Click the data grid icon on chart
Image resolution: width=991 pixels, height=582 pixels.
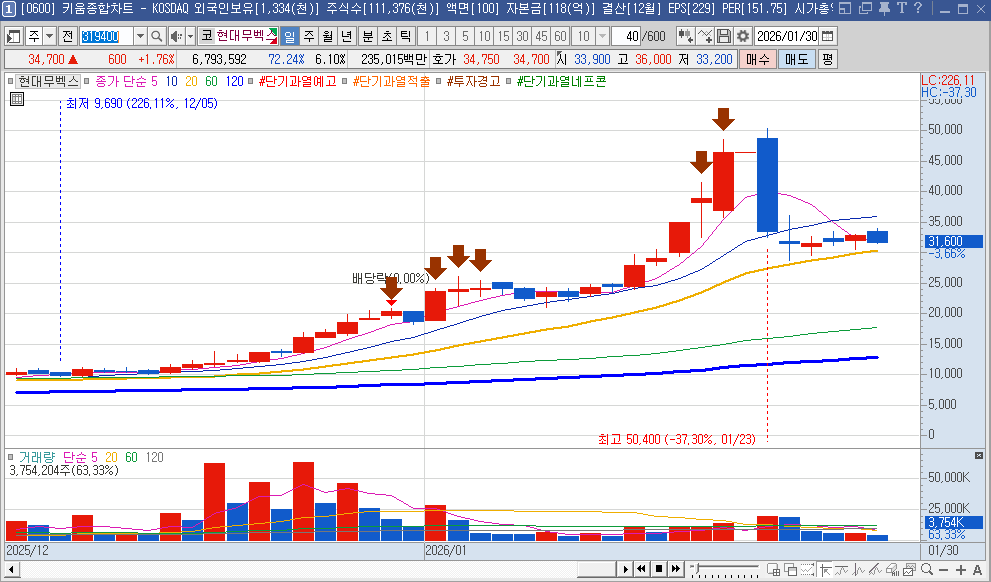[x=16, y=99]
